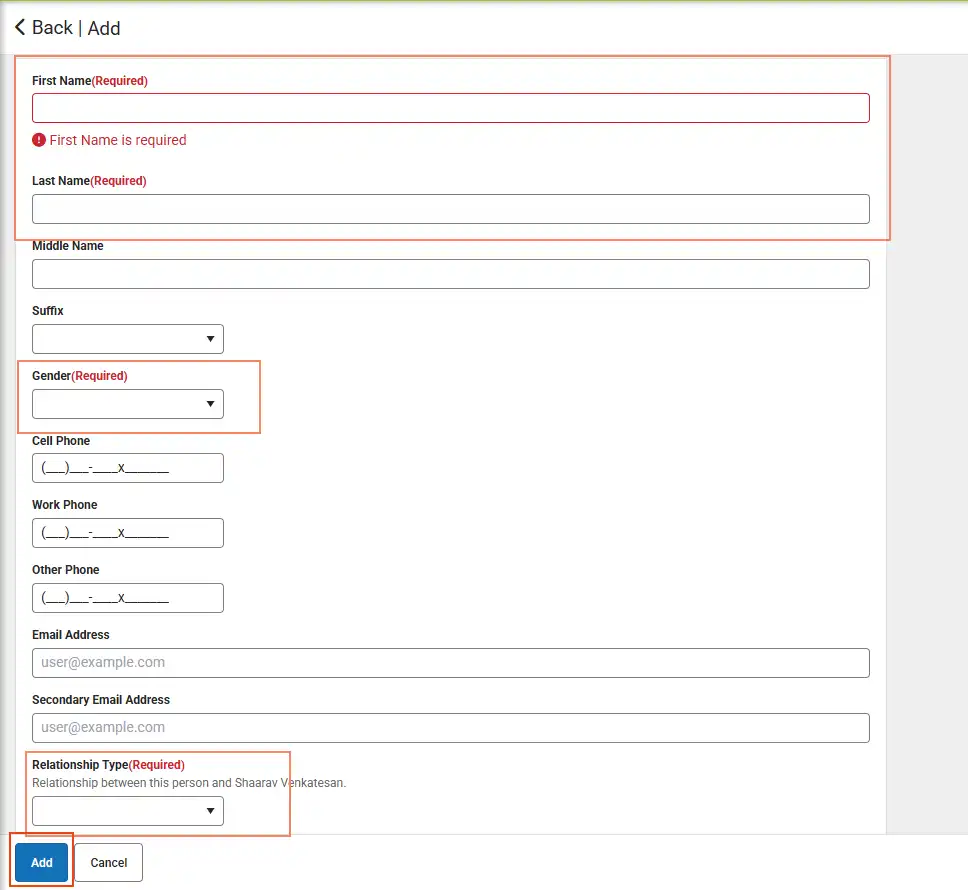Screen dimensions: 968x890
Task: Select the Email Address field
Action: point(451,663)
